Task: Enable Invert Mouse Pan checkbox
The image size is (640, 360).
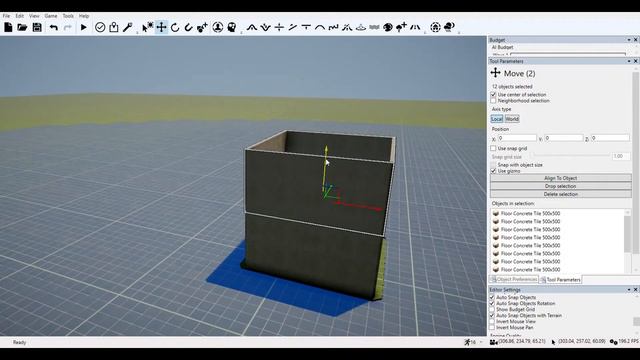Action: tap(492, 327)
